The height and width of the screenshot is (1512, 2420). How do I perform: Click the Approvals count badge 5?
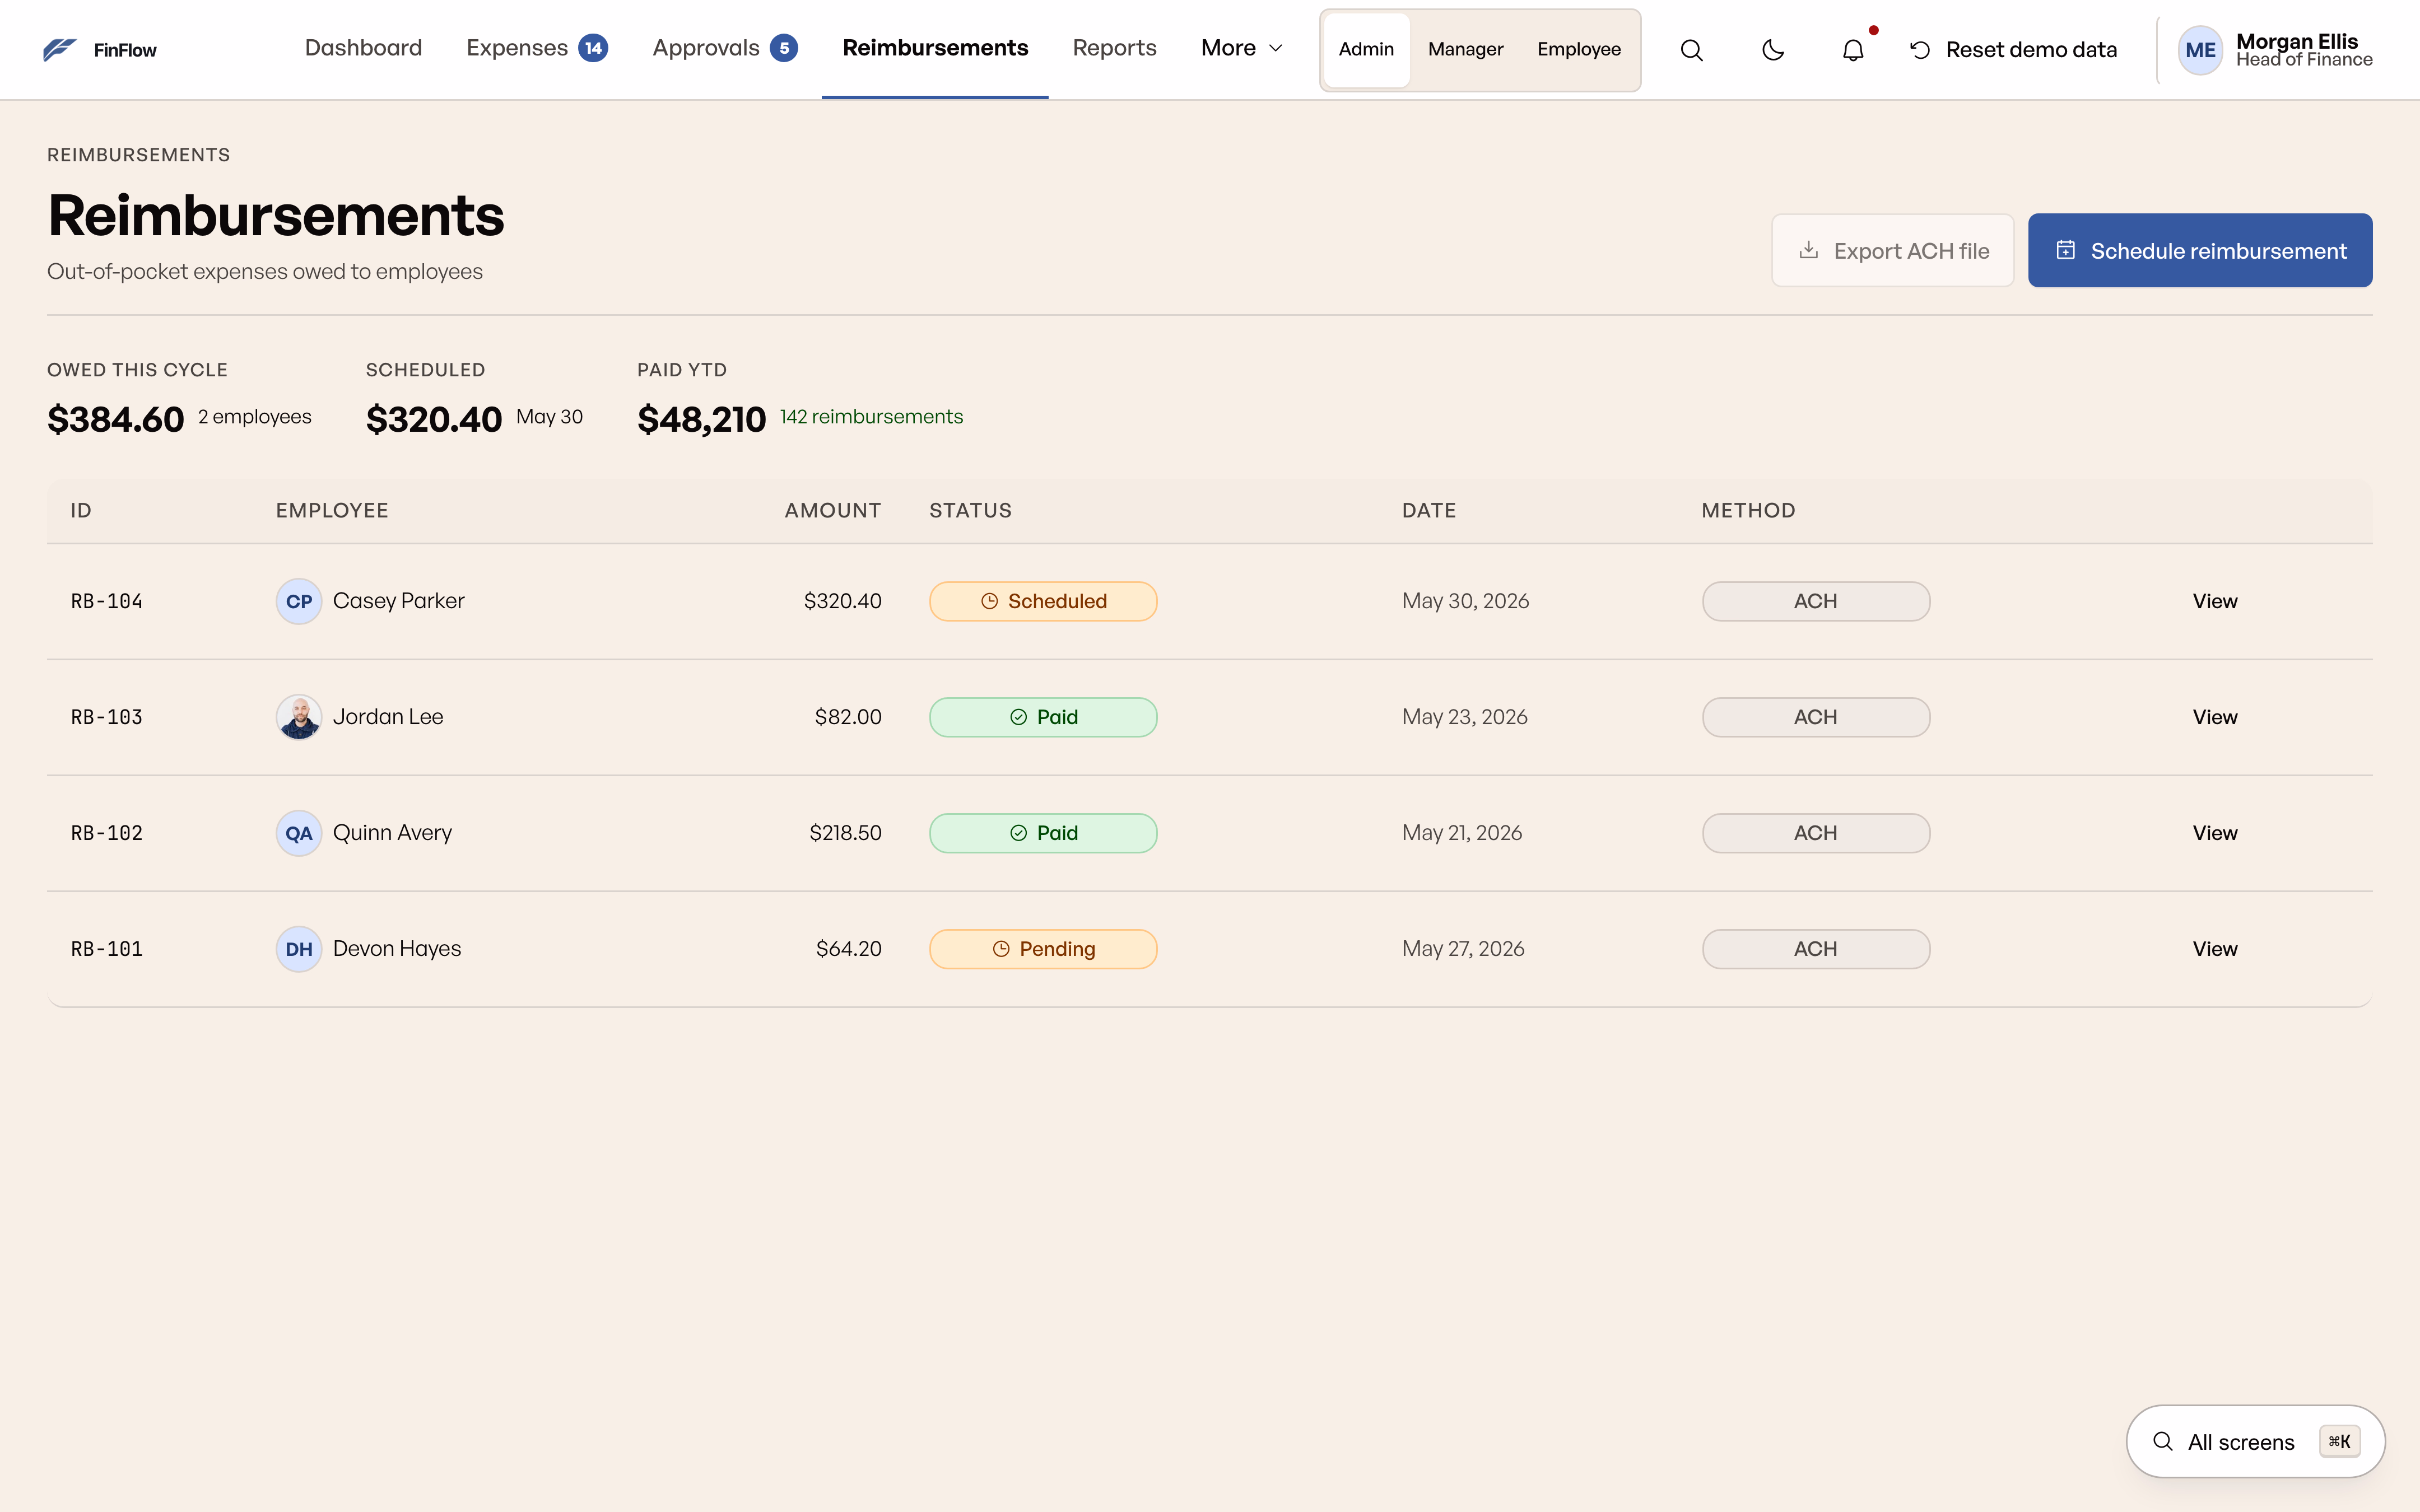click(784, 48)
